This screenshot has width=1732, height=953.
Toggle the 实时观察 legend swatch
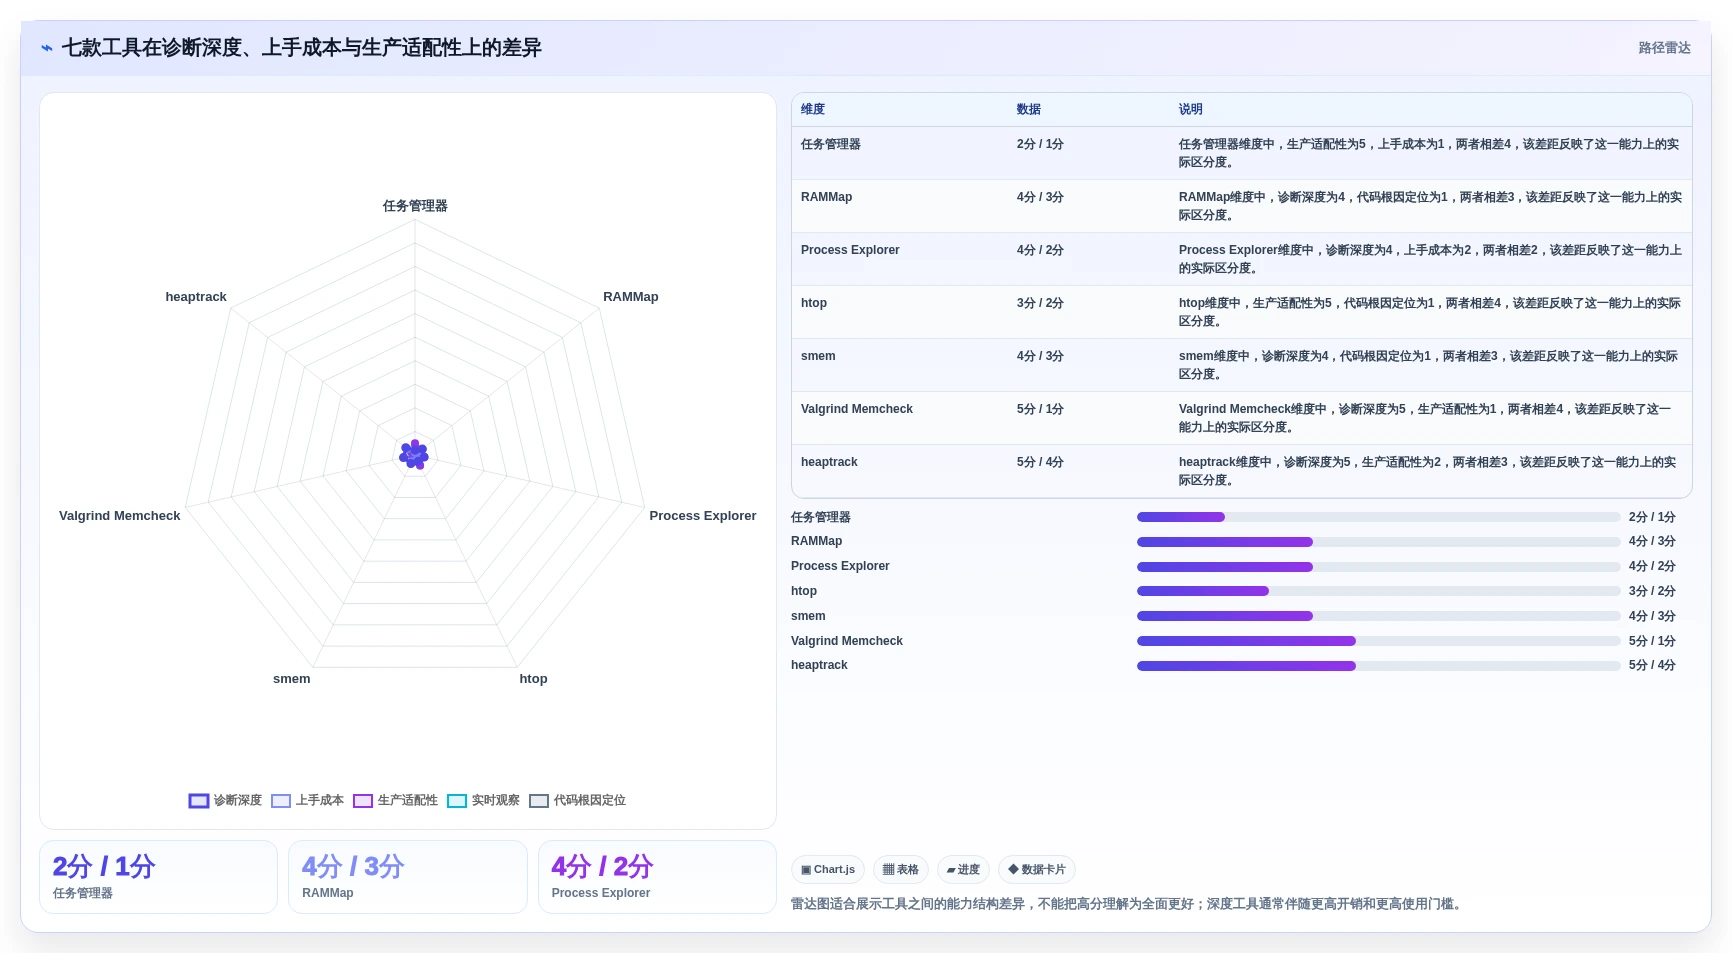coord(457,801)
